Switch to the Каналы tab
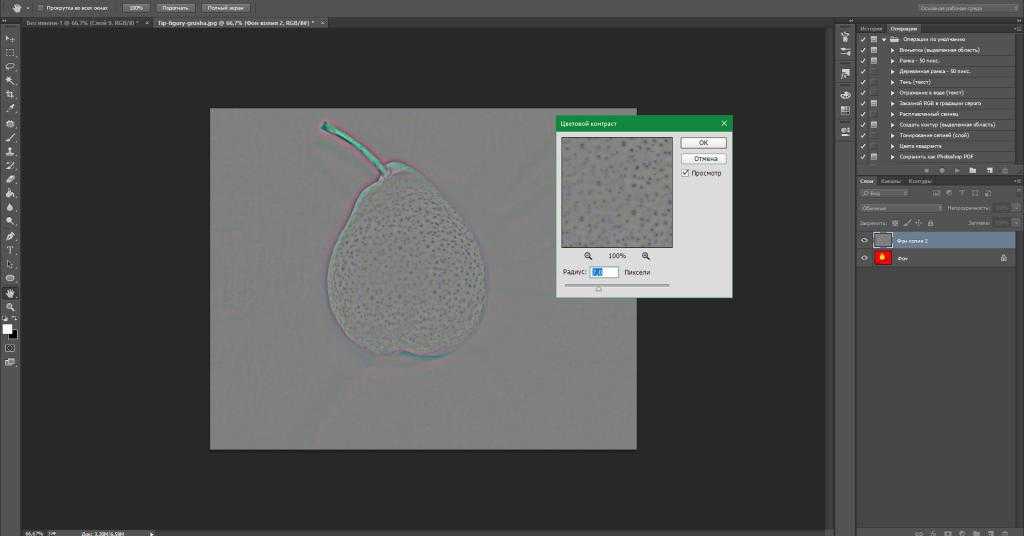1024x536 pixels. point(890,181)
